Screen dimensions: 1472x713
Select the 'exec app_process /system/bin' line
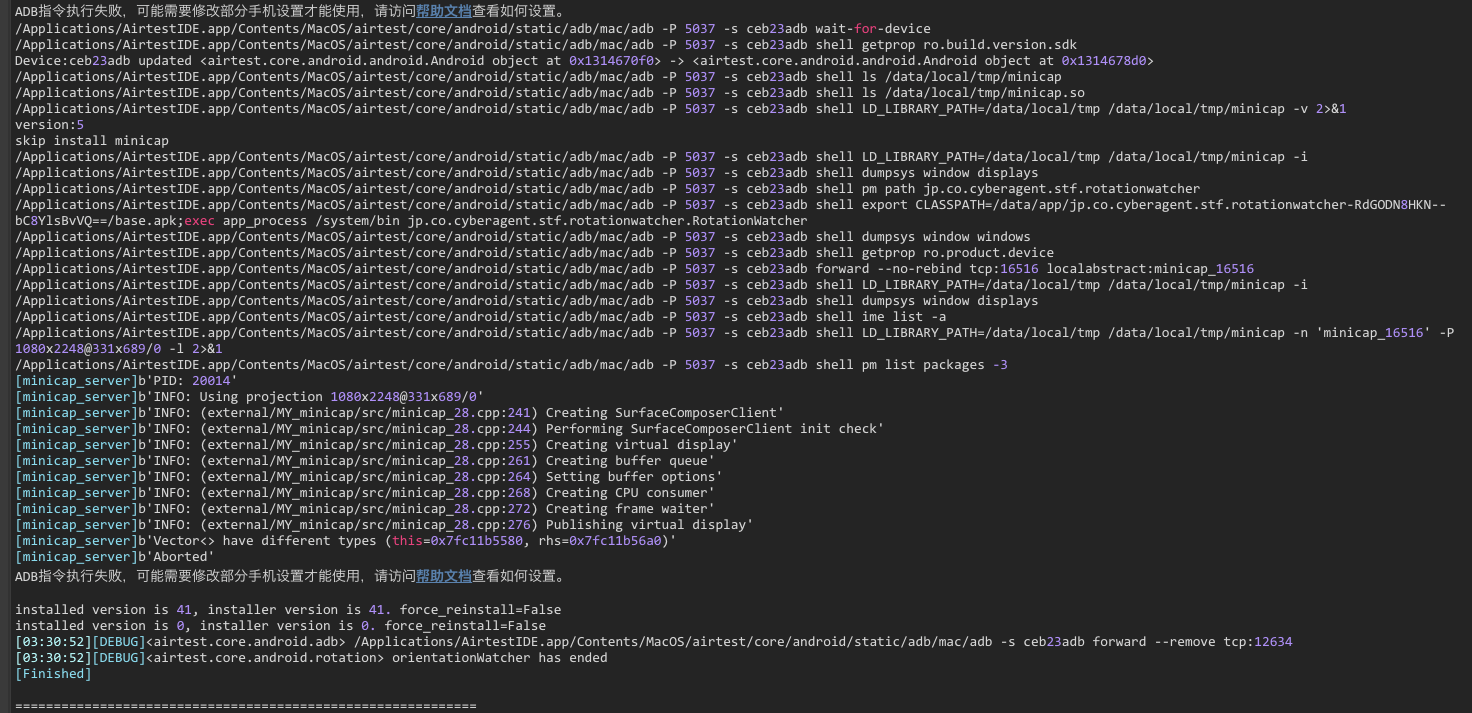click(x=411, y=221)
